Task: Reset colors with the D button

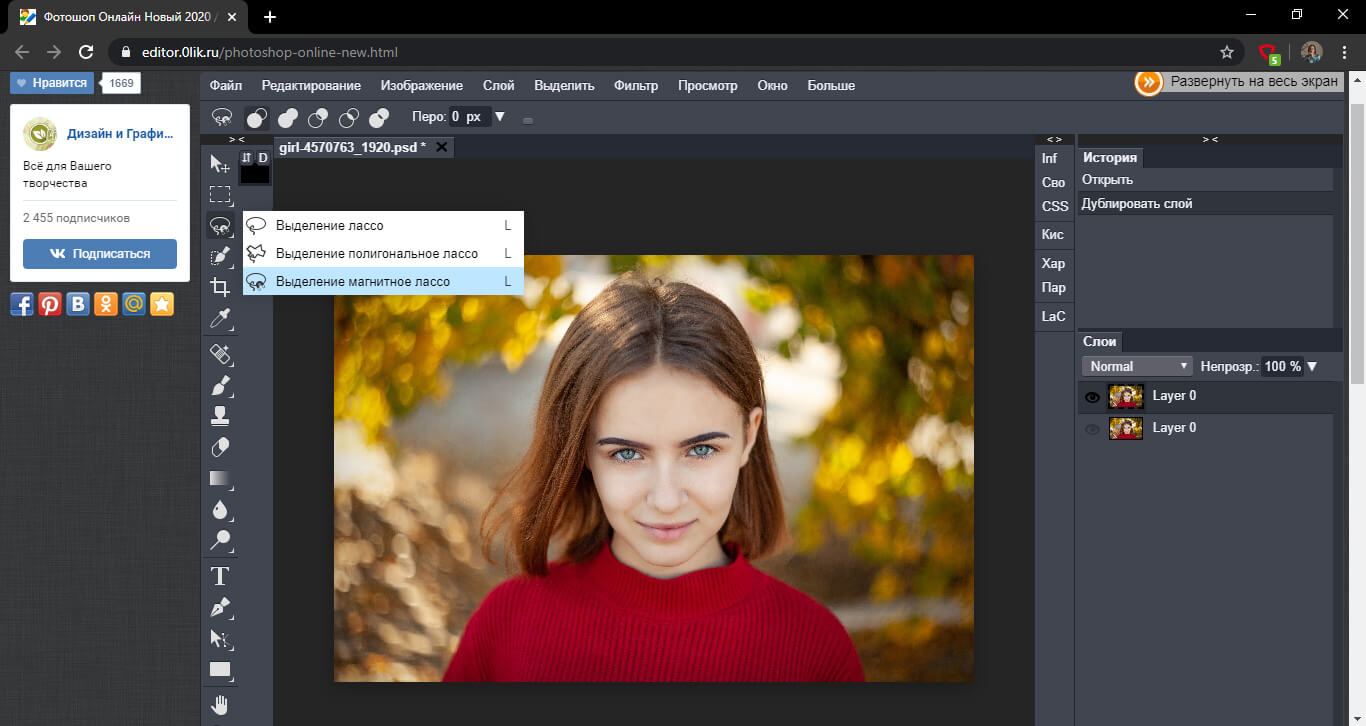Action: 263,158
